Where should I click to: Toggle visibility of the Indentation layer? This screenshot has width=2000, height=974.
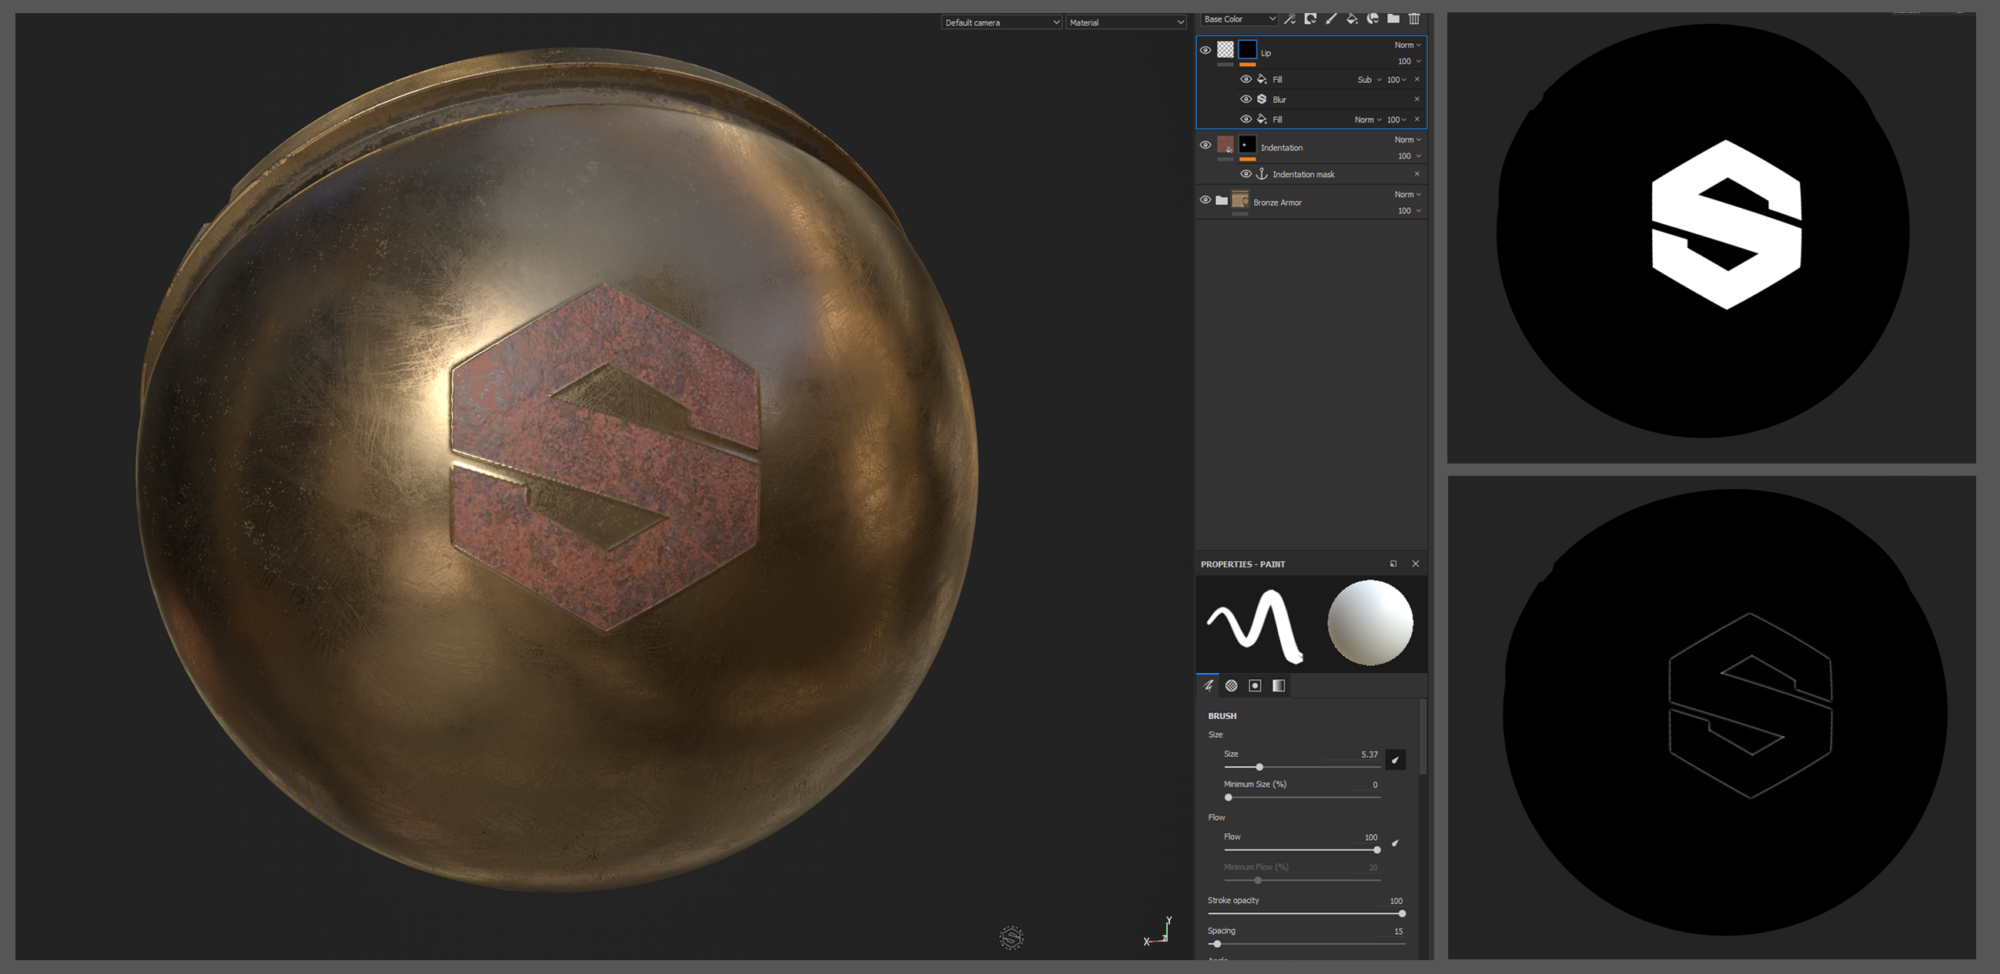(1205, 145)
